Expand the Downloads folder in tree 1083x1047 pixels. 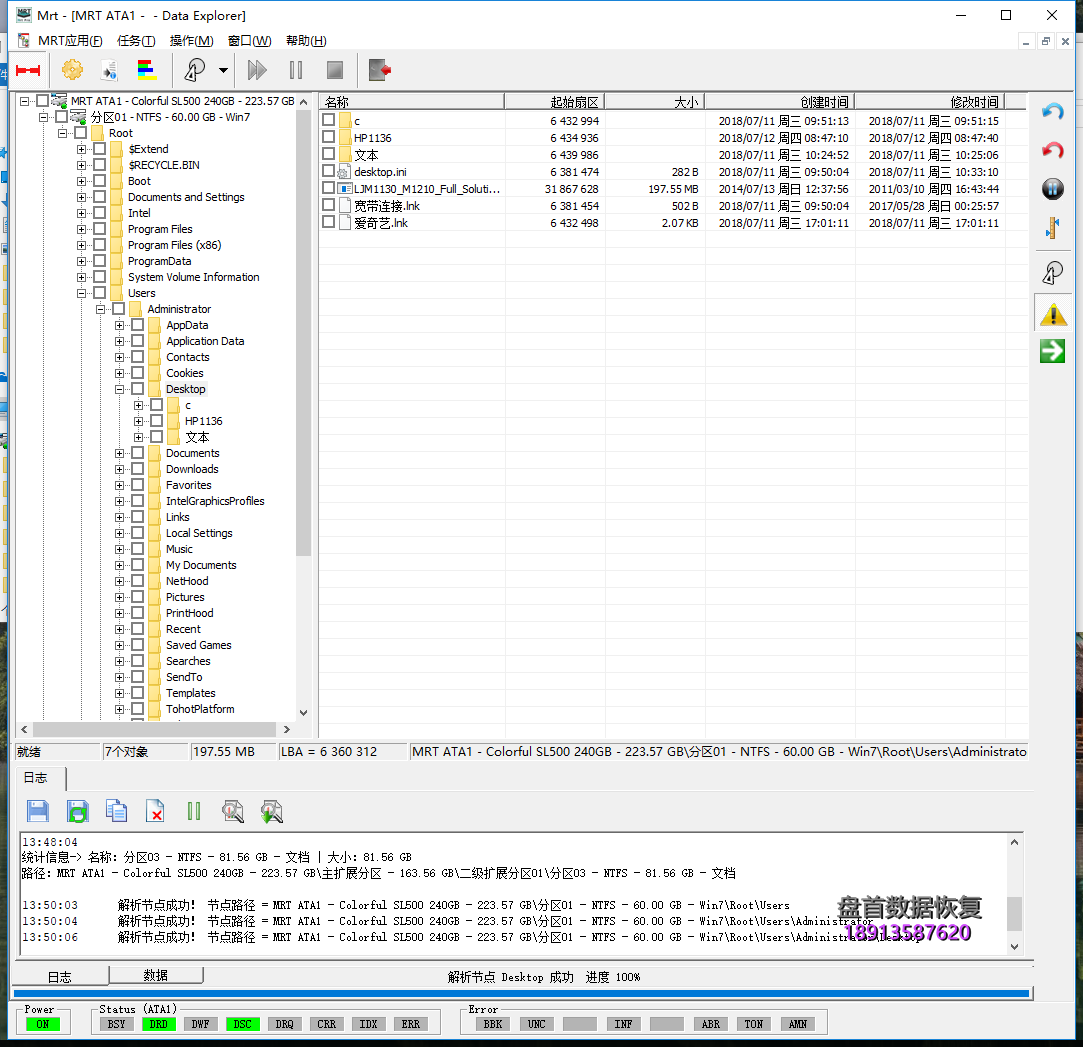pyautogui.click(x=120, y=469)
